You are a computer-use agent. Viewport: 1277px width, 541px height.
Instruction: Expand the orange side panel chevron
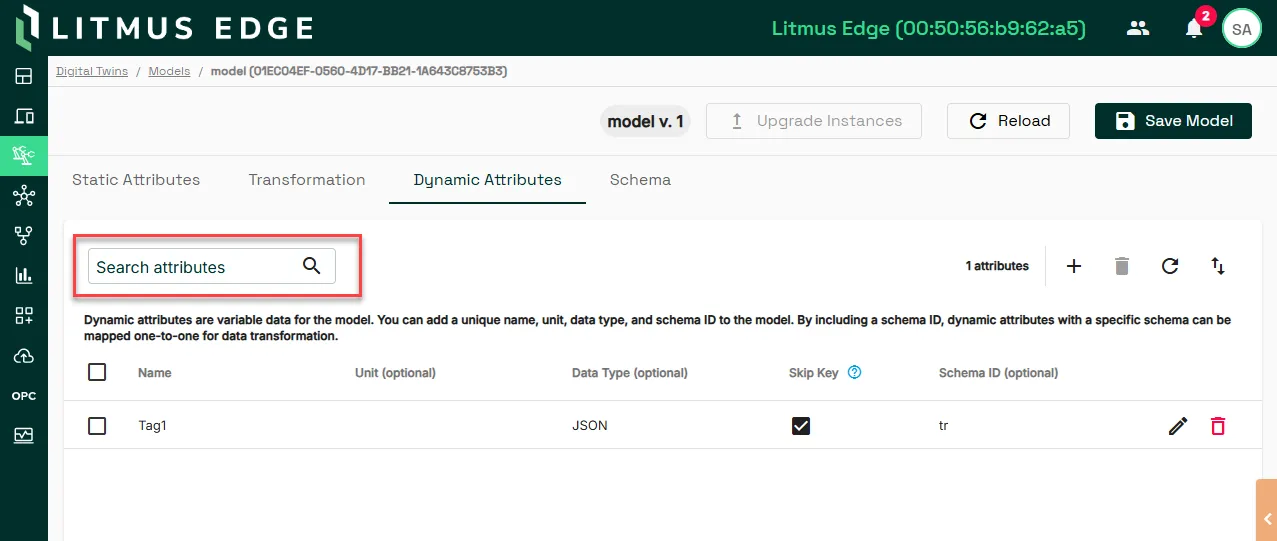1267,518
